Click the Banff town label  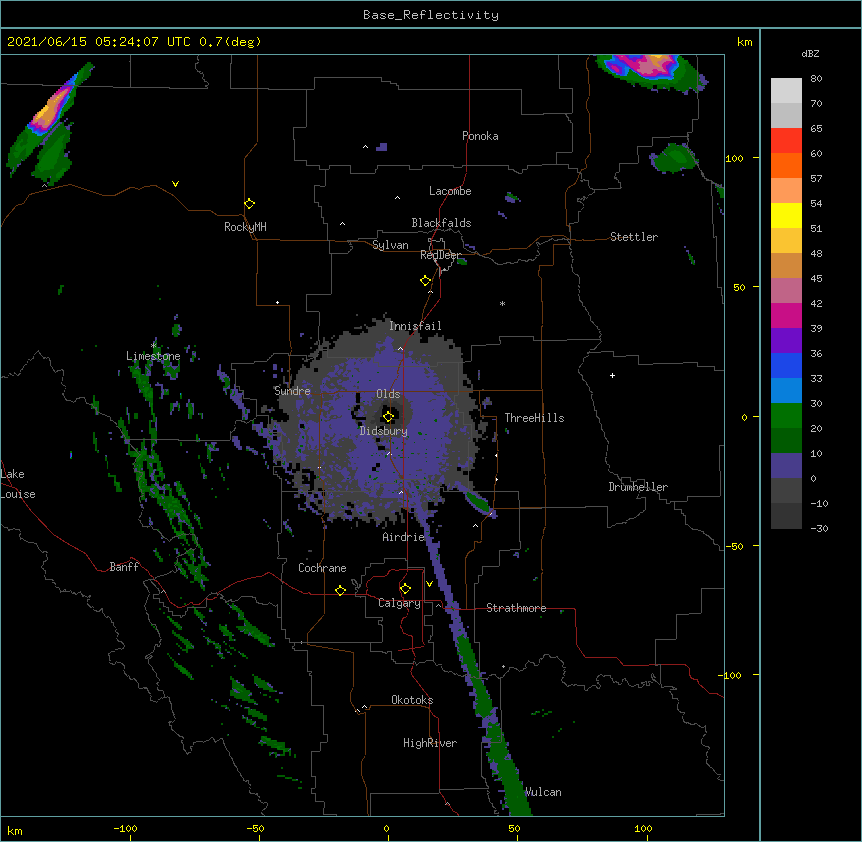click(x=124, y=567)
